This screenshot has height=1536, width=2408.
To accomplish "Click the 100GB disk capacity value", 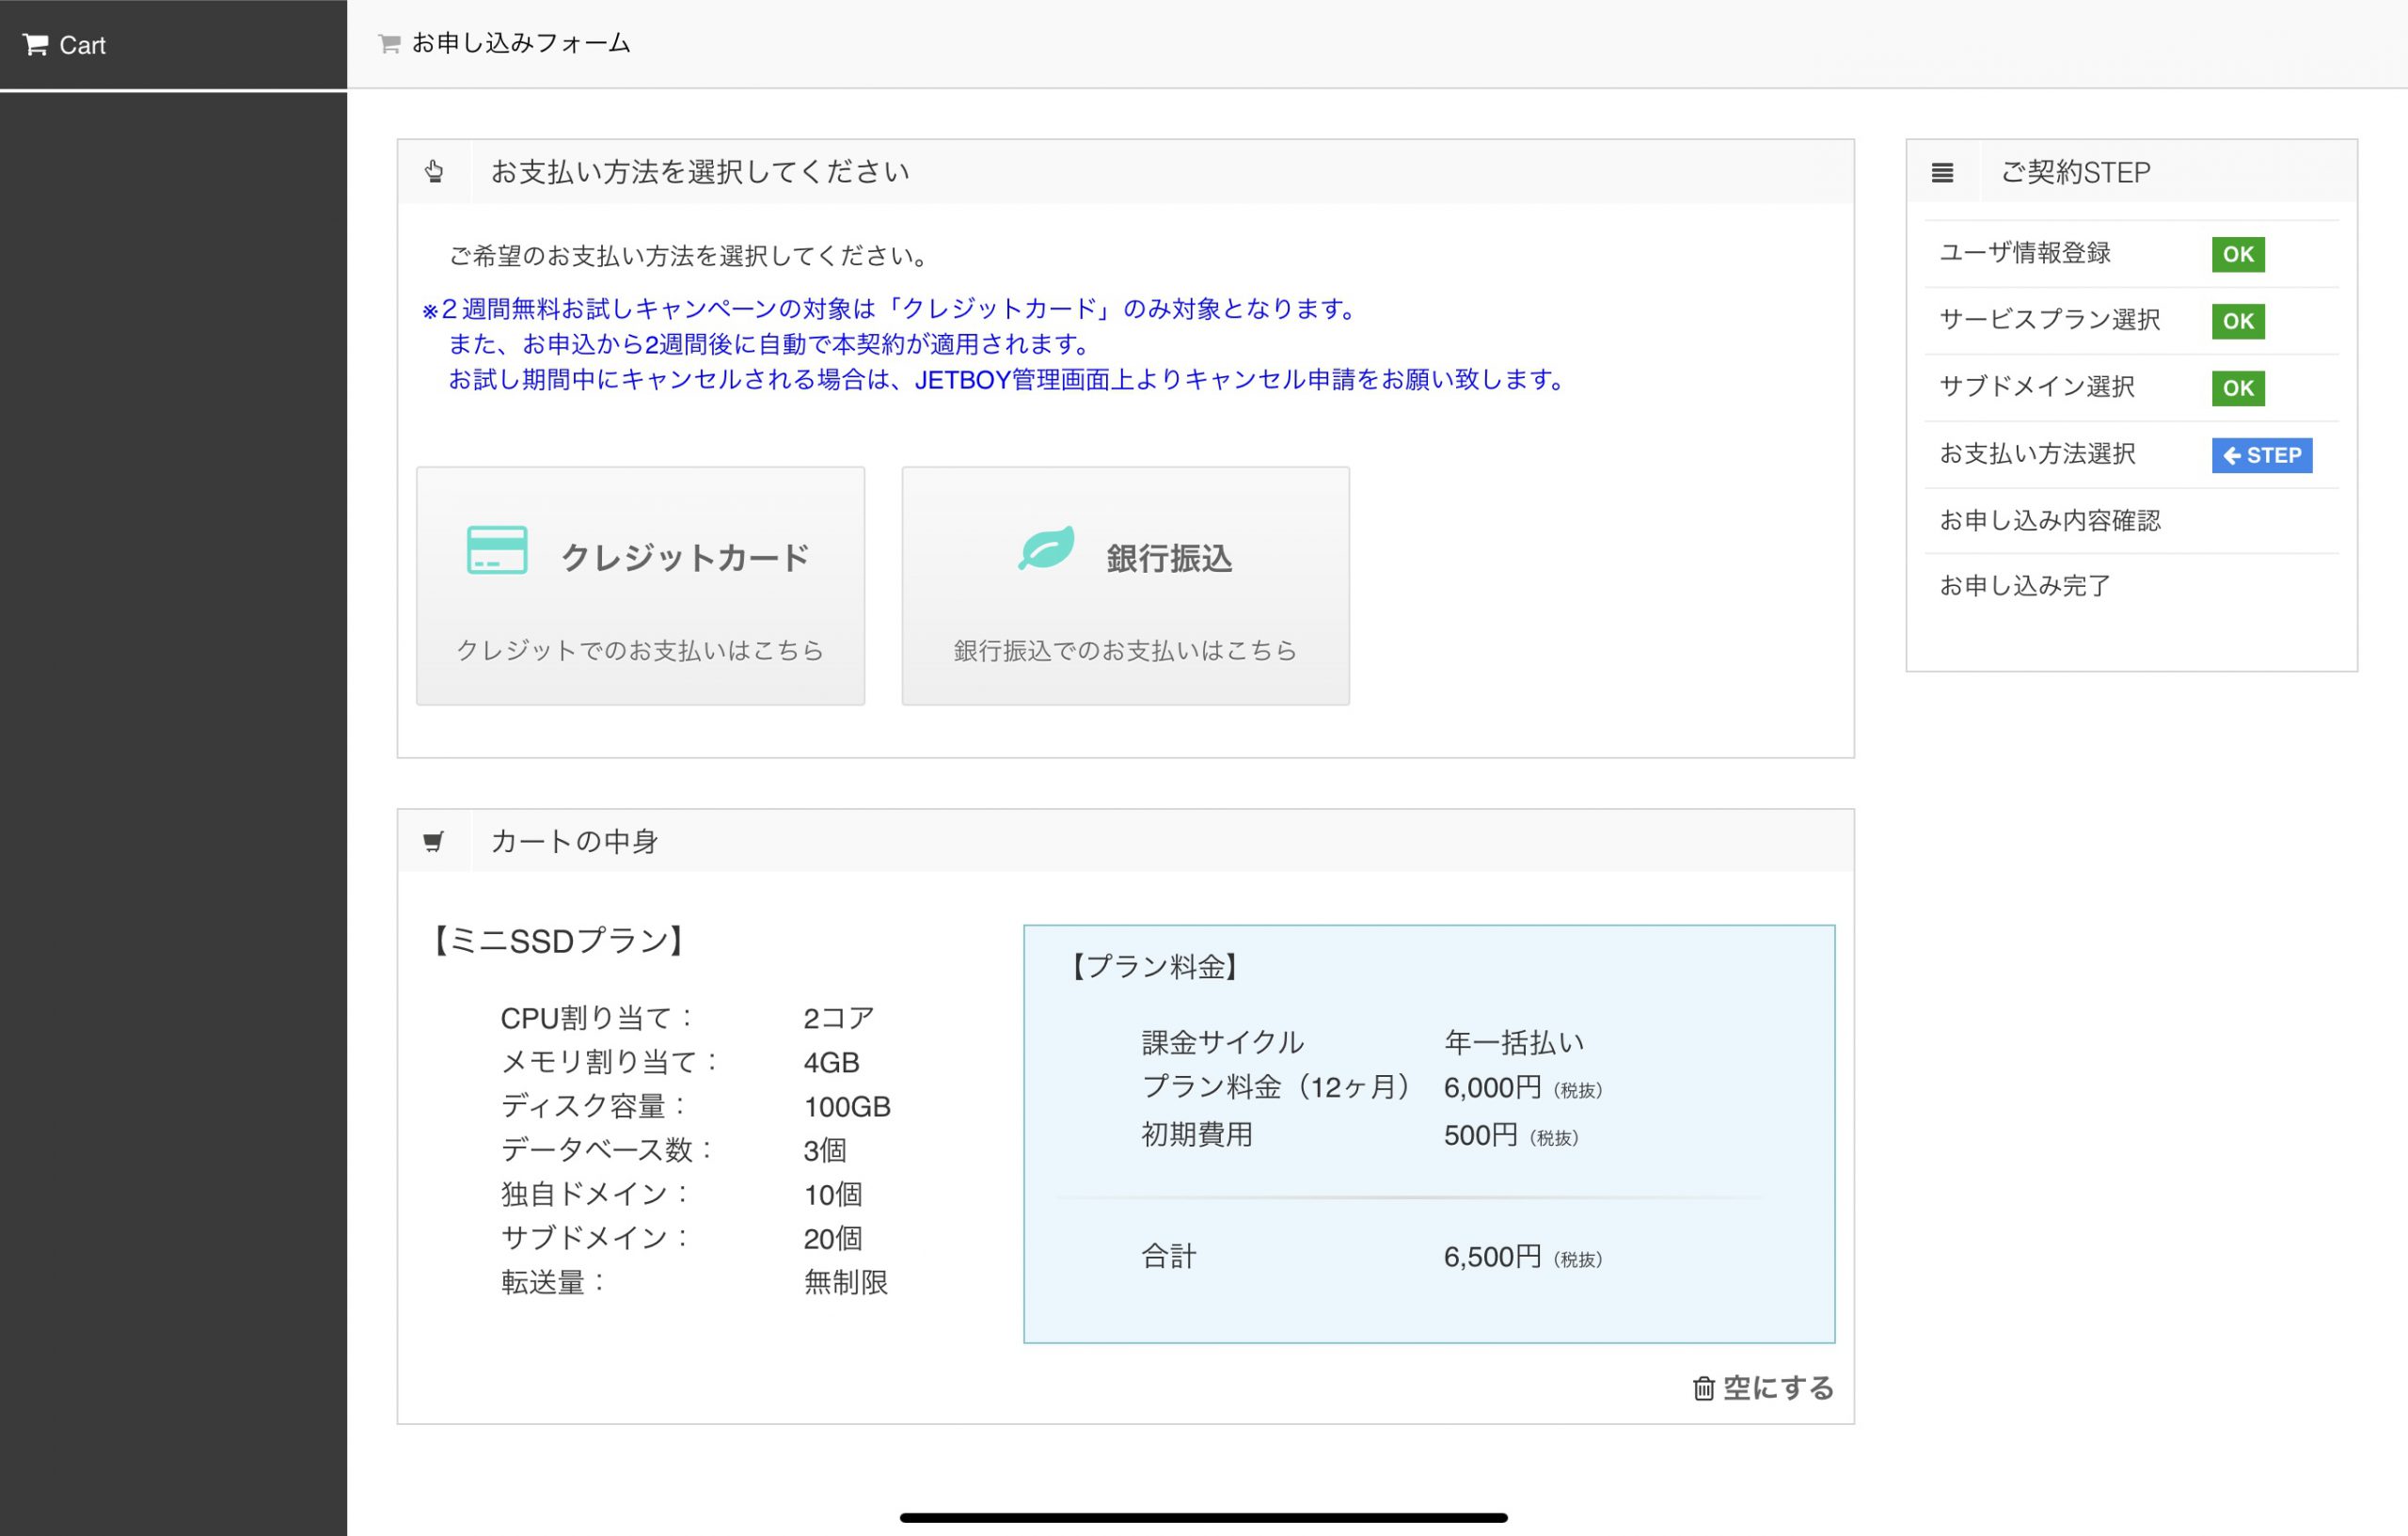I will [847, 1106].
